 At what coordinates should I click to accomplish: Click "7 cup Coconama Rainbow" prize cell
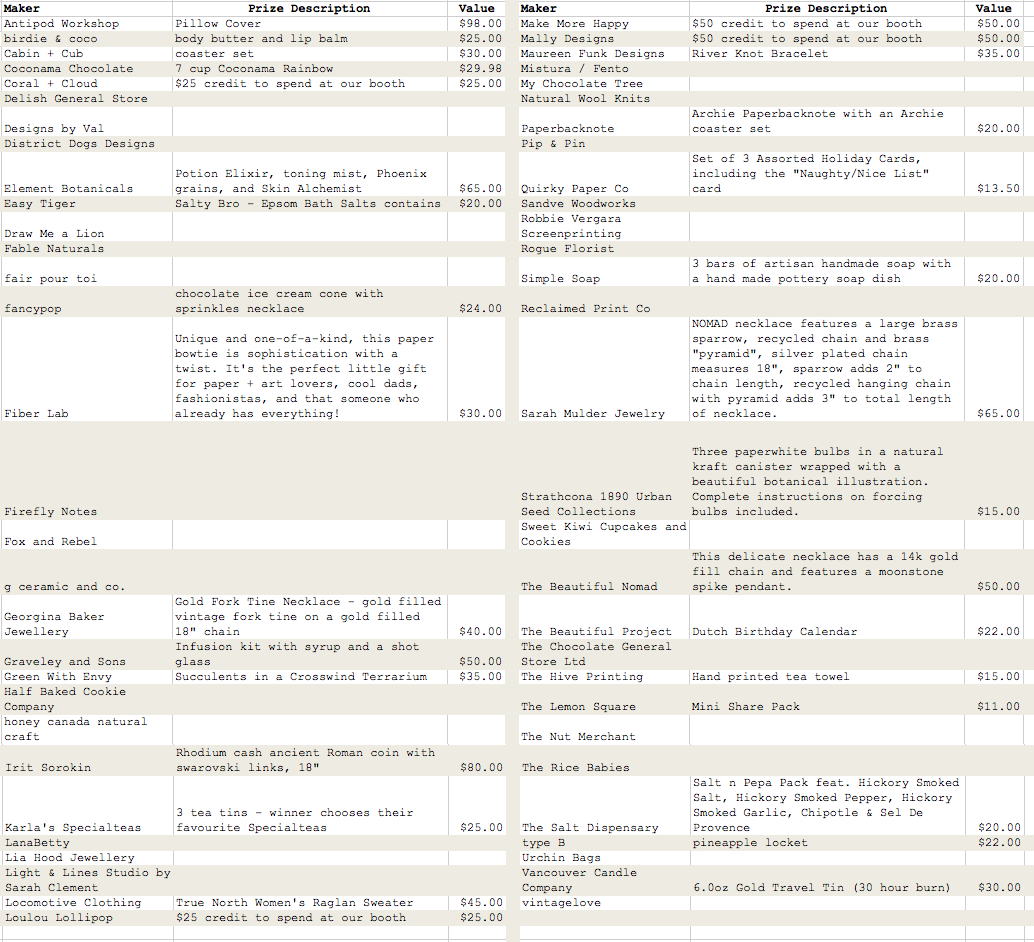click(310, 69)
